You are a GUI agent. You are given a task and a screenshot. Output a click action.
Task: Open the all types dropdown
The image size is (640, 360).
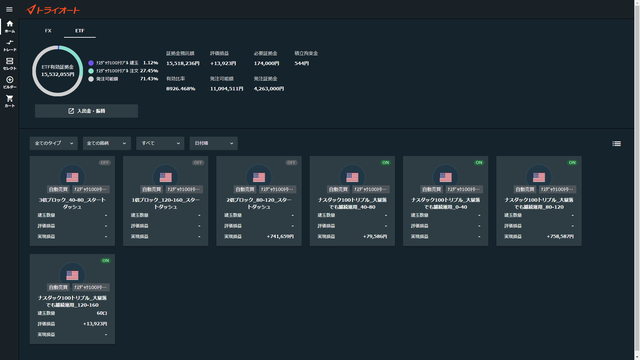(53, 143)
